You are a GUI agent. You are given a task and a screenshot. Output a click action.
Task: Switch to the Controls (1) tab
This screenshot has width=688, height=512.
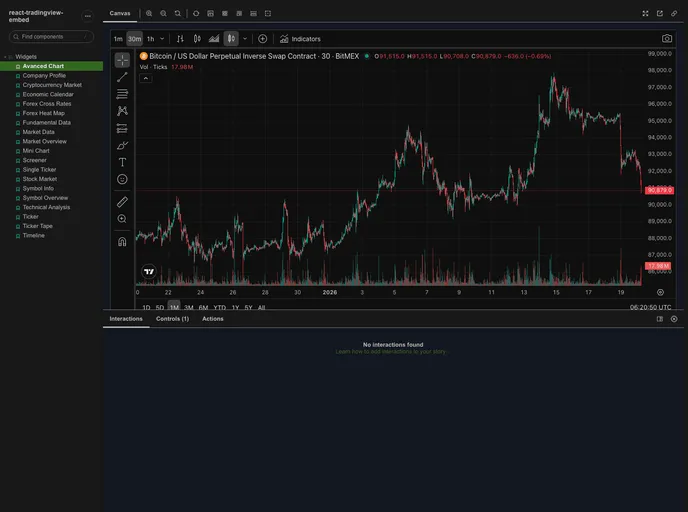click(x=172, y=319)
